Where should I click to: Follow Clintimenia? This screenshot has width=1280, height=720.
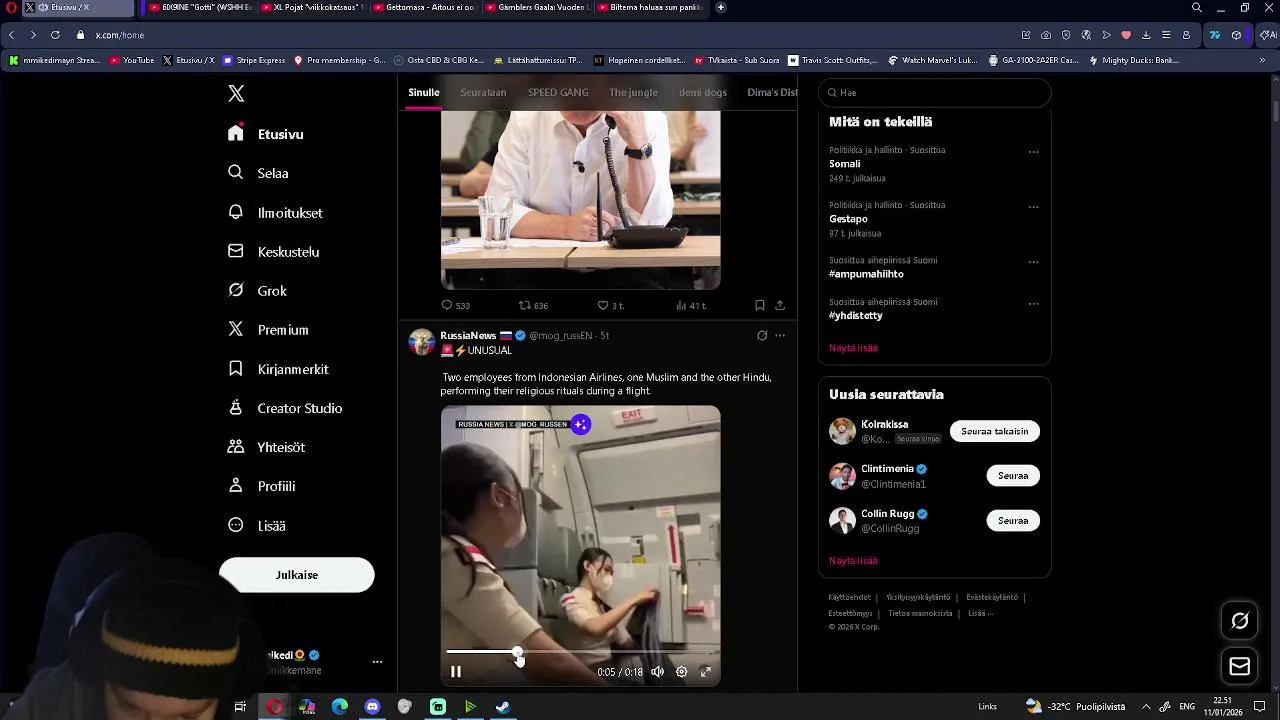(x=1013, y=476)
